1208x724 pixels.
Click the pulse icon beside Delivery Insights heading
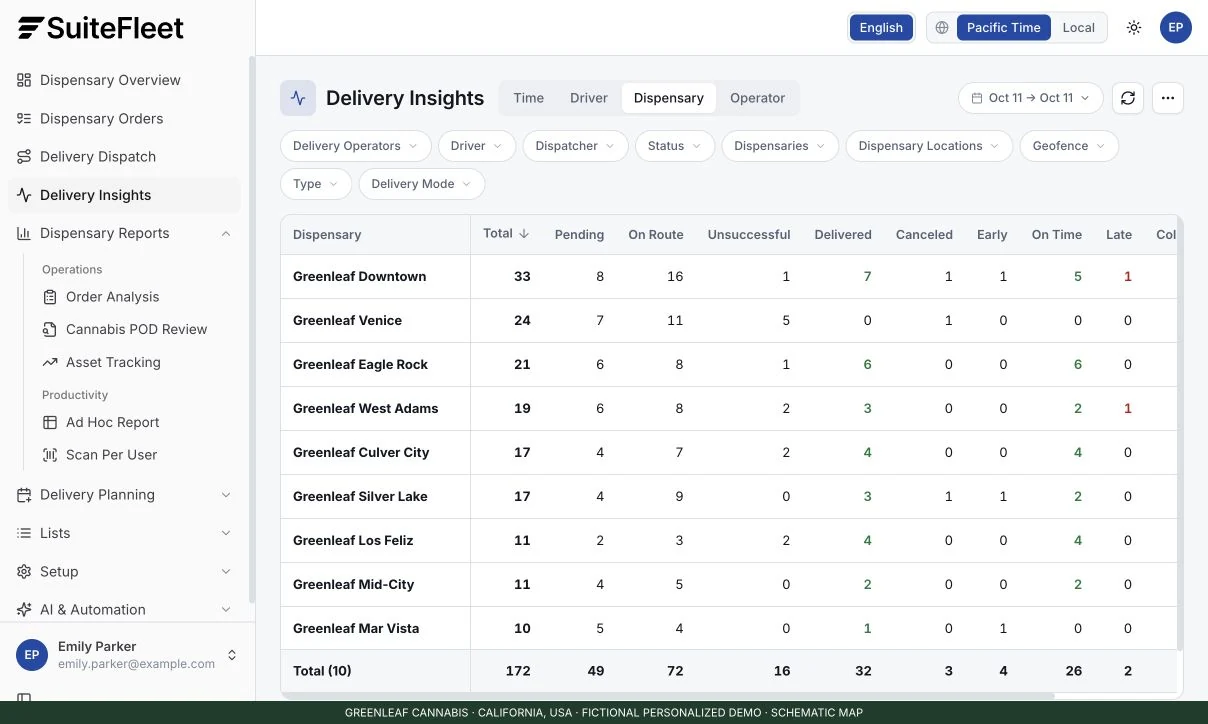click(x=298, y=98)
